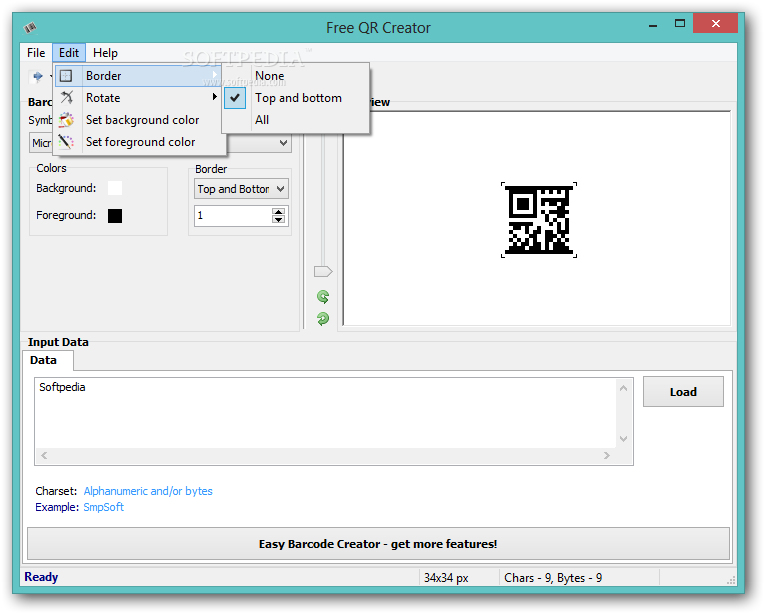
Task: Click the Load button
Action: click(683, 391)
